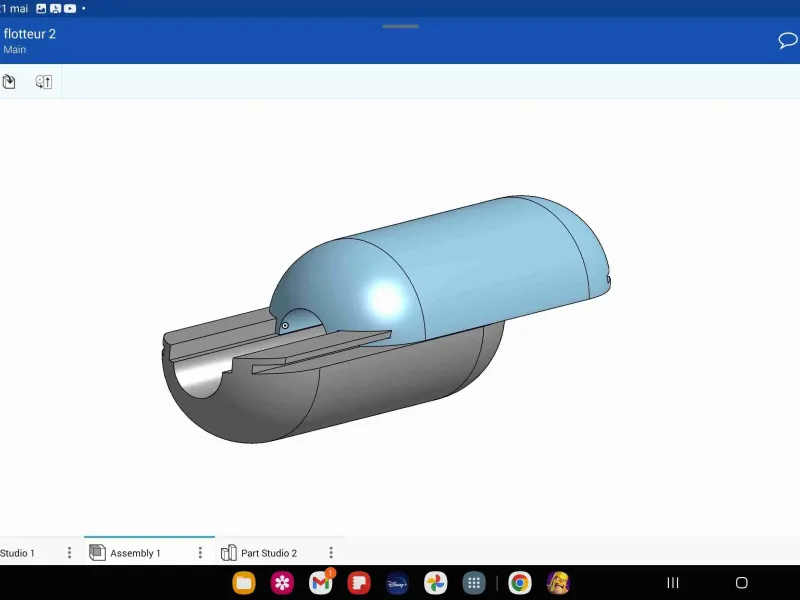Tap the YouTube notification status icon
This screenshot has height=600, width=800.
point(70,9)
